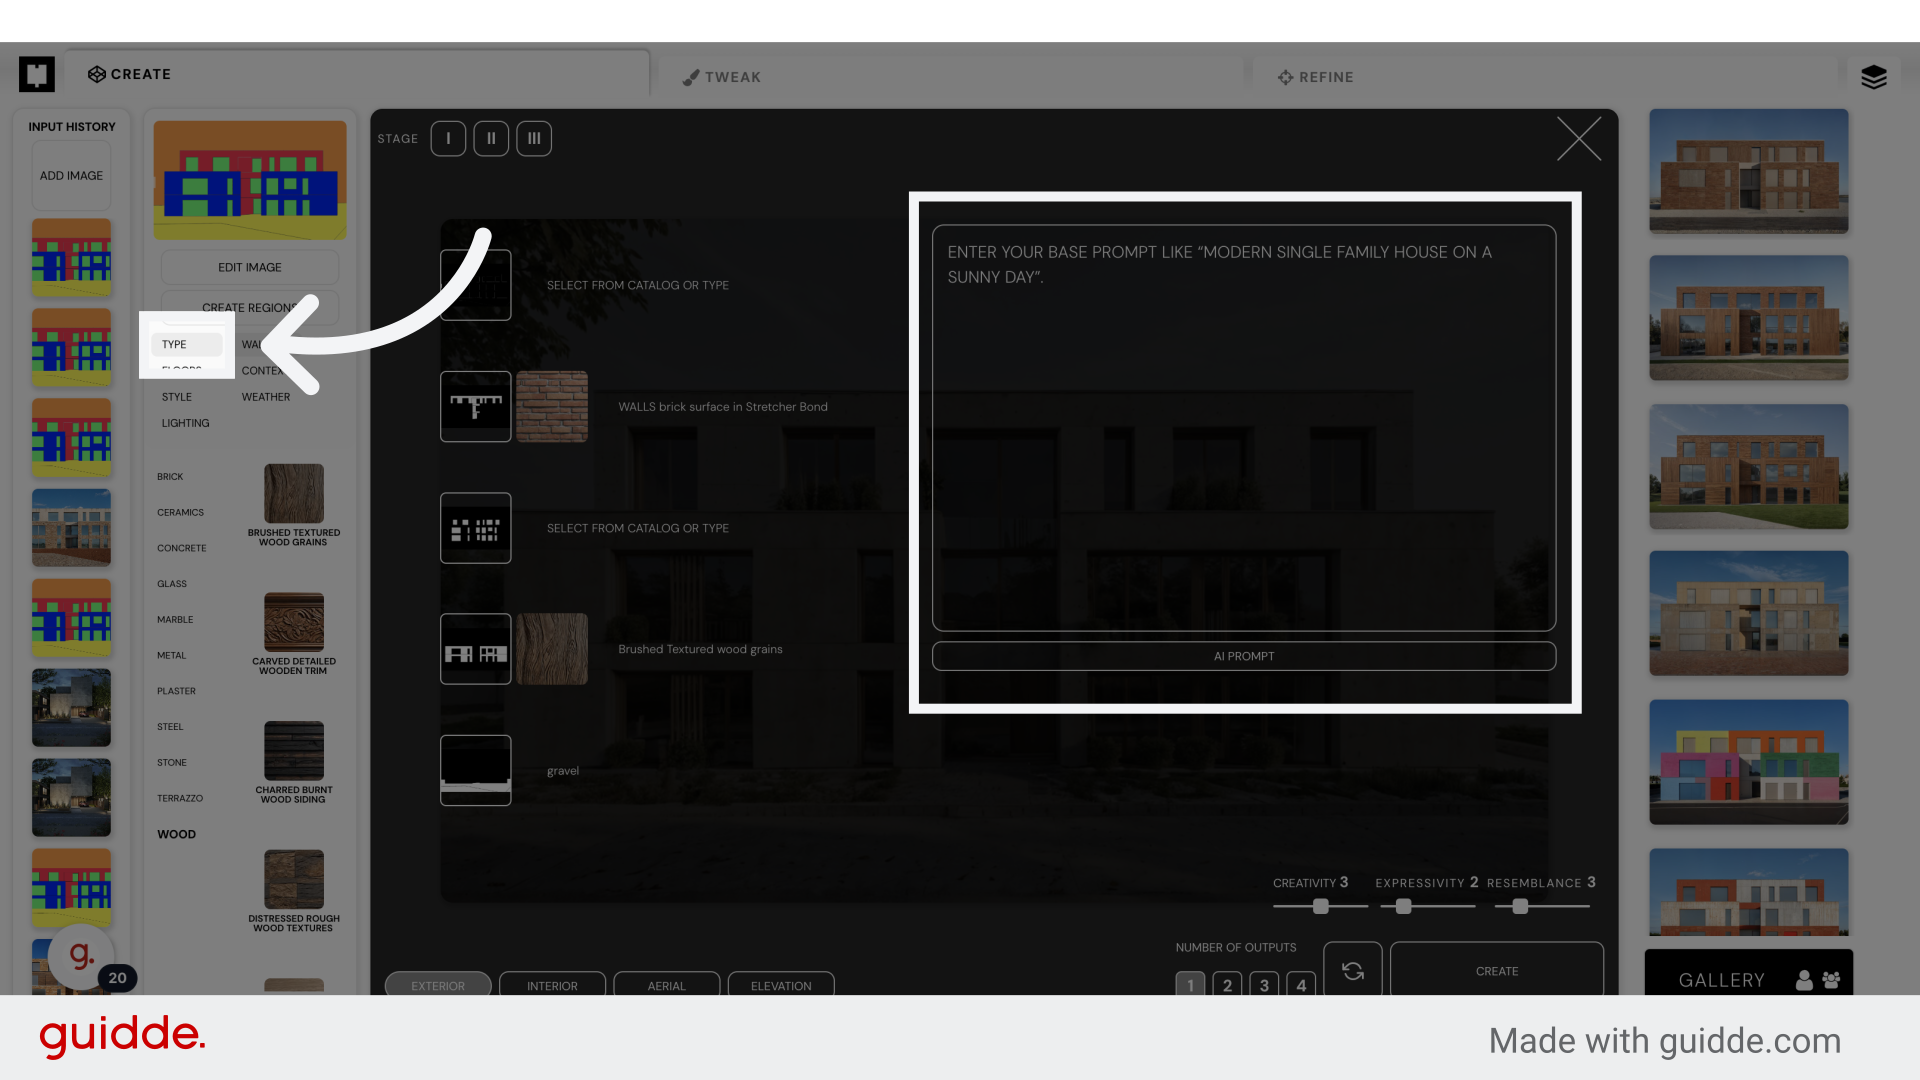This screenshot has height=1080, width=1920.
Task: Click the community group gallery icon
Action: coord(1831,980)
